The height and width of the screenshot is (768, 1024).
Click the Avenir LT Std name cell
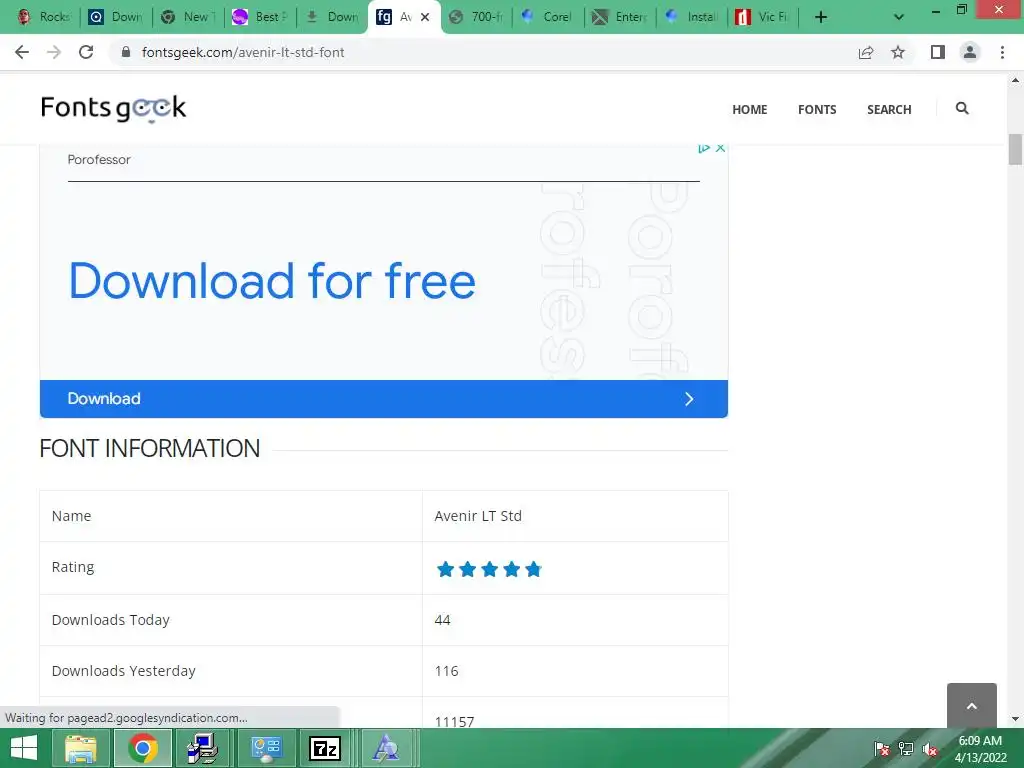pos(575,516)
